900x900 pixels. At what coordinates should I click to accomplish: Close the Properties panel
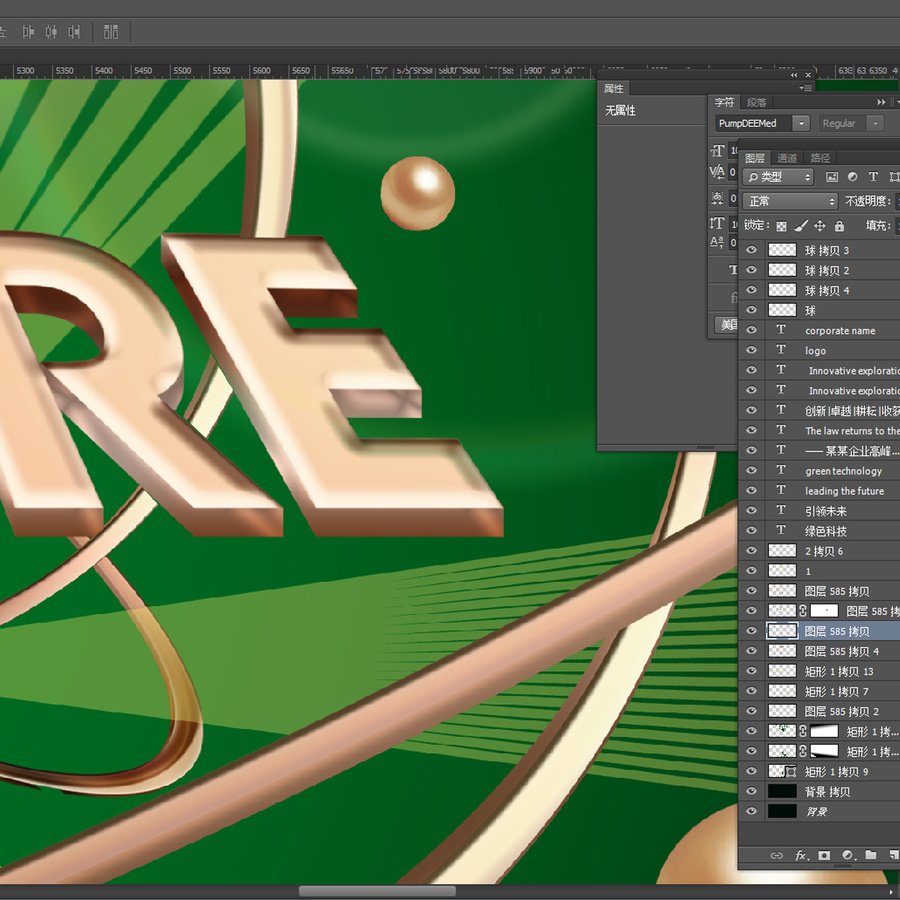[808, 75]
